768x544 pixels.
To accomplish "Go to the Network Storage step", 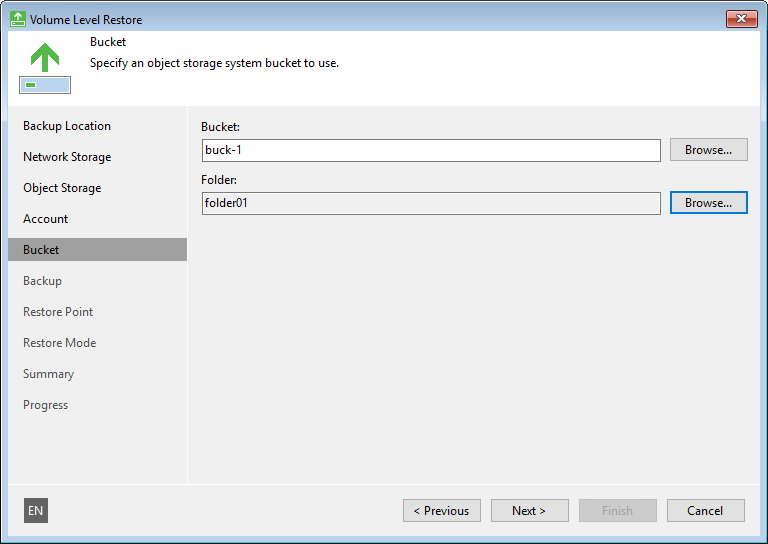I will (67, 157).
